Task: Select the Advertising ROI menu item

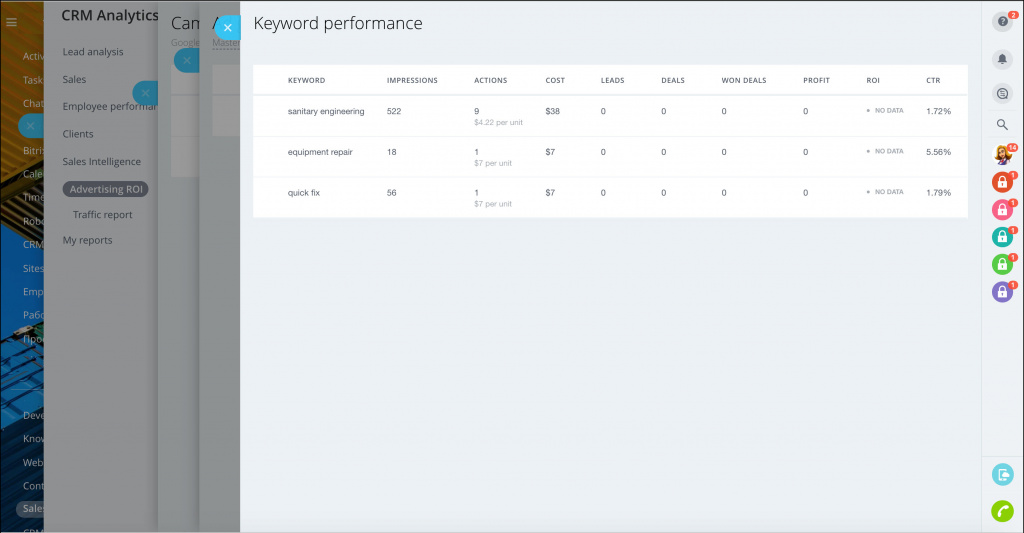Action: coord(105,189)
